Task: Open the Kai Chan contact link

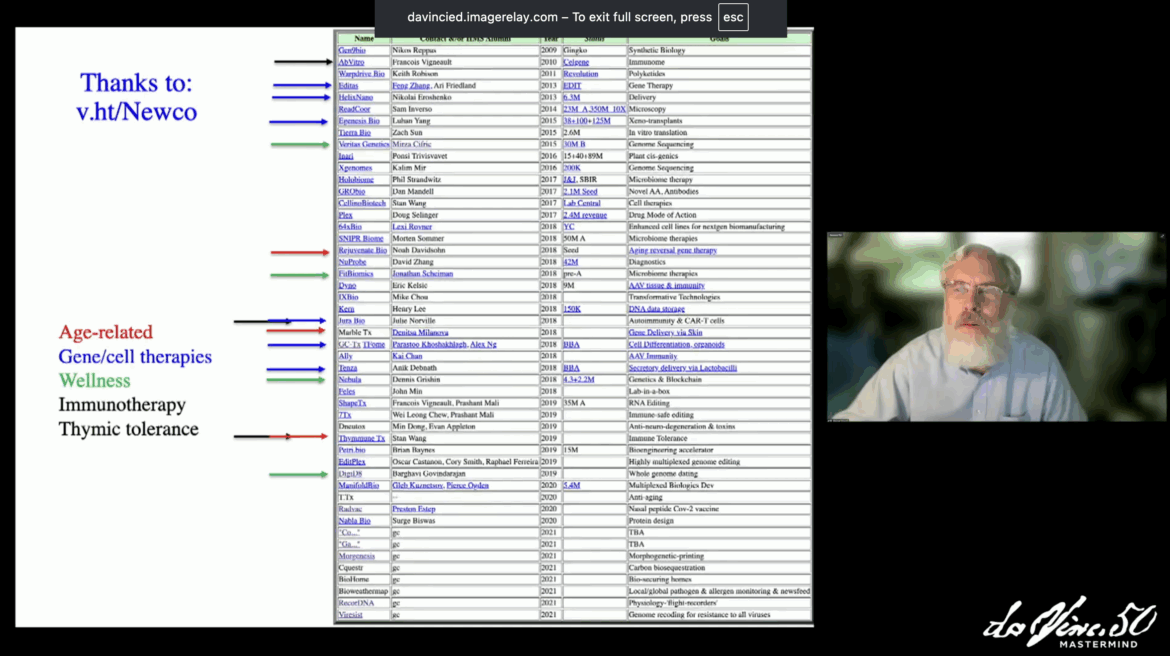Action: 407,356
